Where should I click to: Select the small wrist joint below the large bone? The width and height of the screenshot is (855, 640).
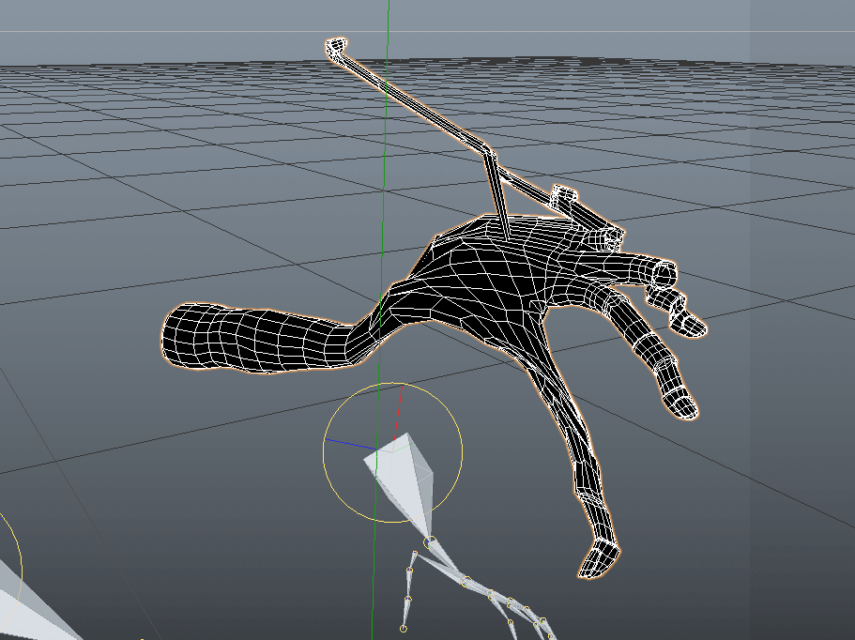(x=430, y=542)
